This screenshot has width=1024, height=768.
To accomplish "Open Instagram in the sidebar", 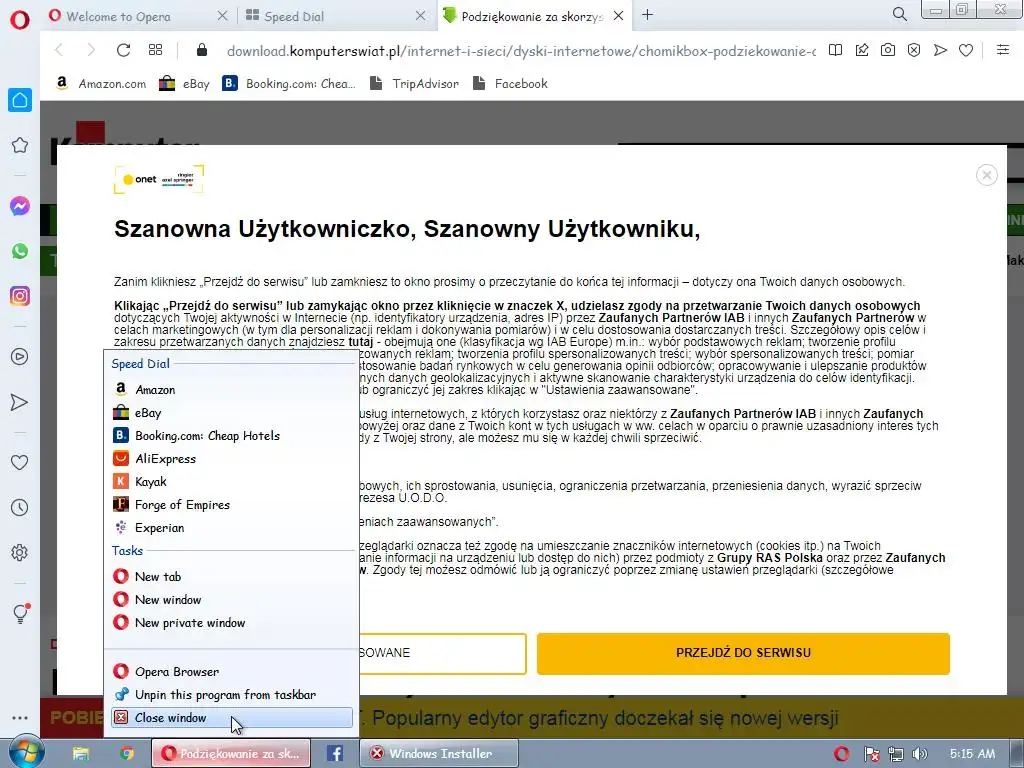I will coord(20,296).
